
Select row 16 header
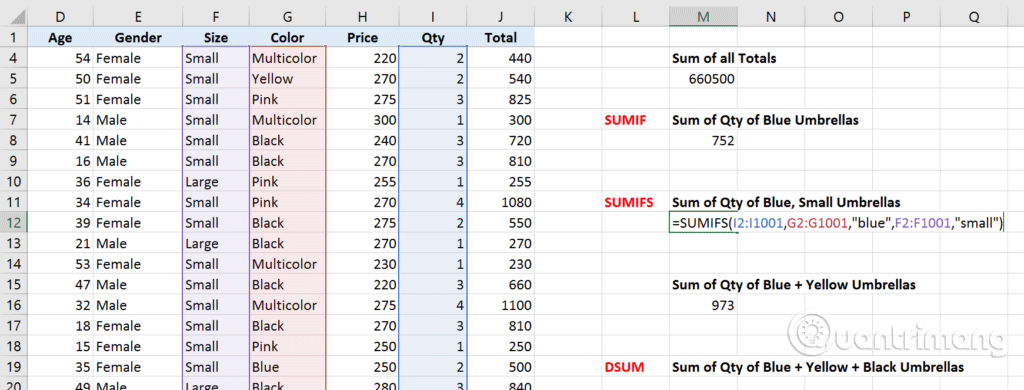click(x=14, y=305)
